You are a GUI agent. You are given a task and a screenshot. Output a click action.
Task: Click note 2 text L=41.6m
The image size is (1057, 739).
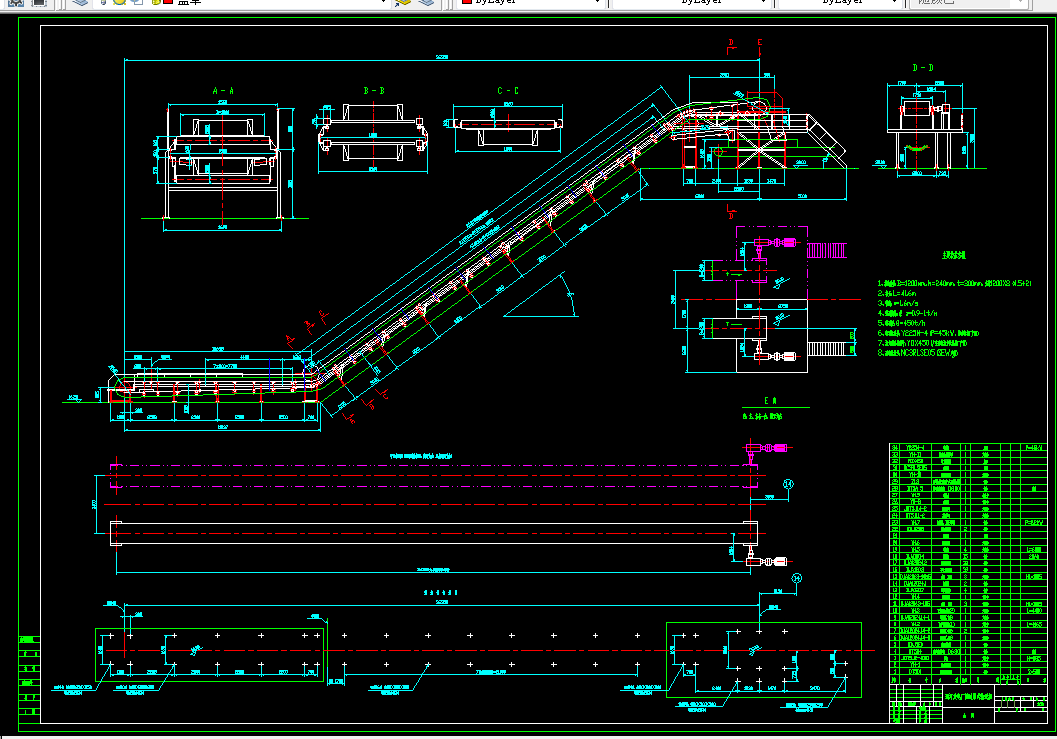point(897,293)
